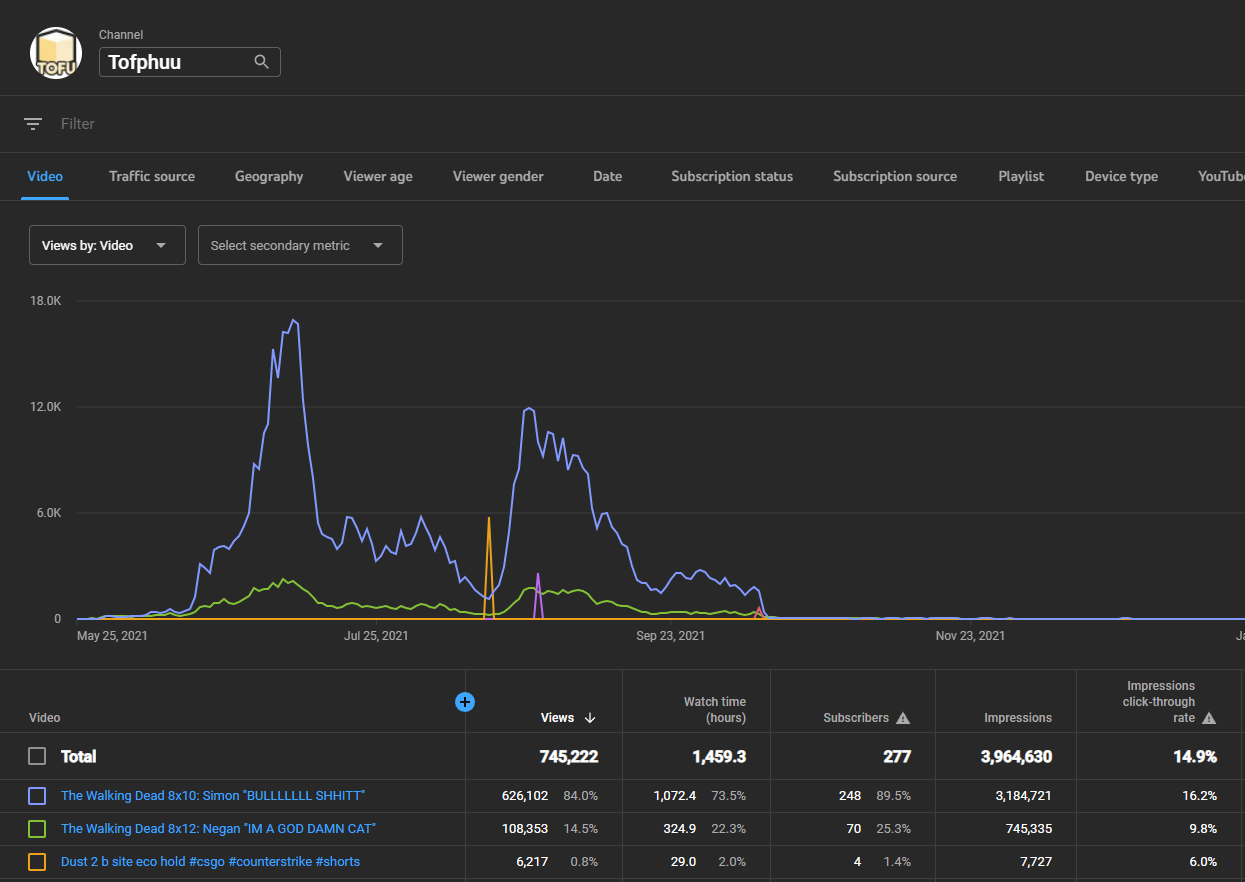Open The Walking Dead 8x12 Negan video link
1245x882 pixels.
click(218, 829)
